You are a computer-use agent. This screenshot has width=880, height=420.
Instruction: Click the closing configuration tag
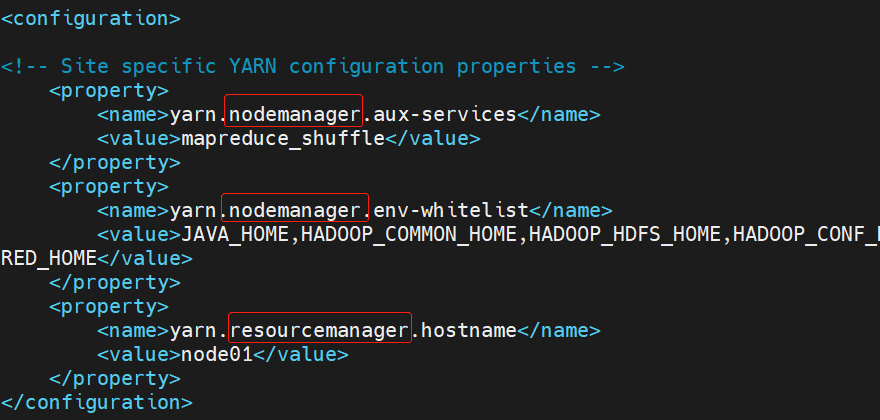[97, 403]
